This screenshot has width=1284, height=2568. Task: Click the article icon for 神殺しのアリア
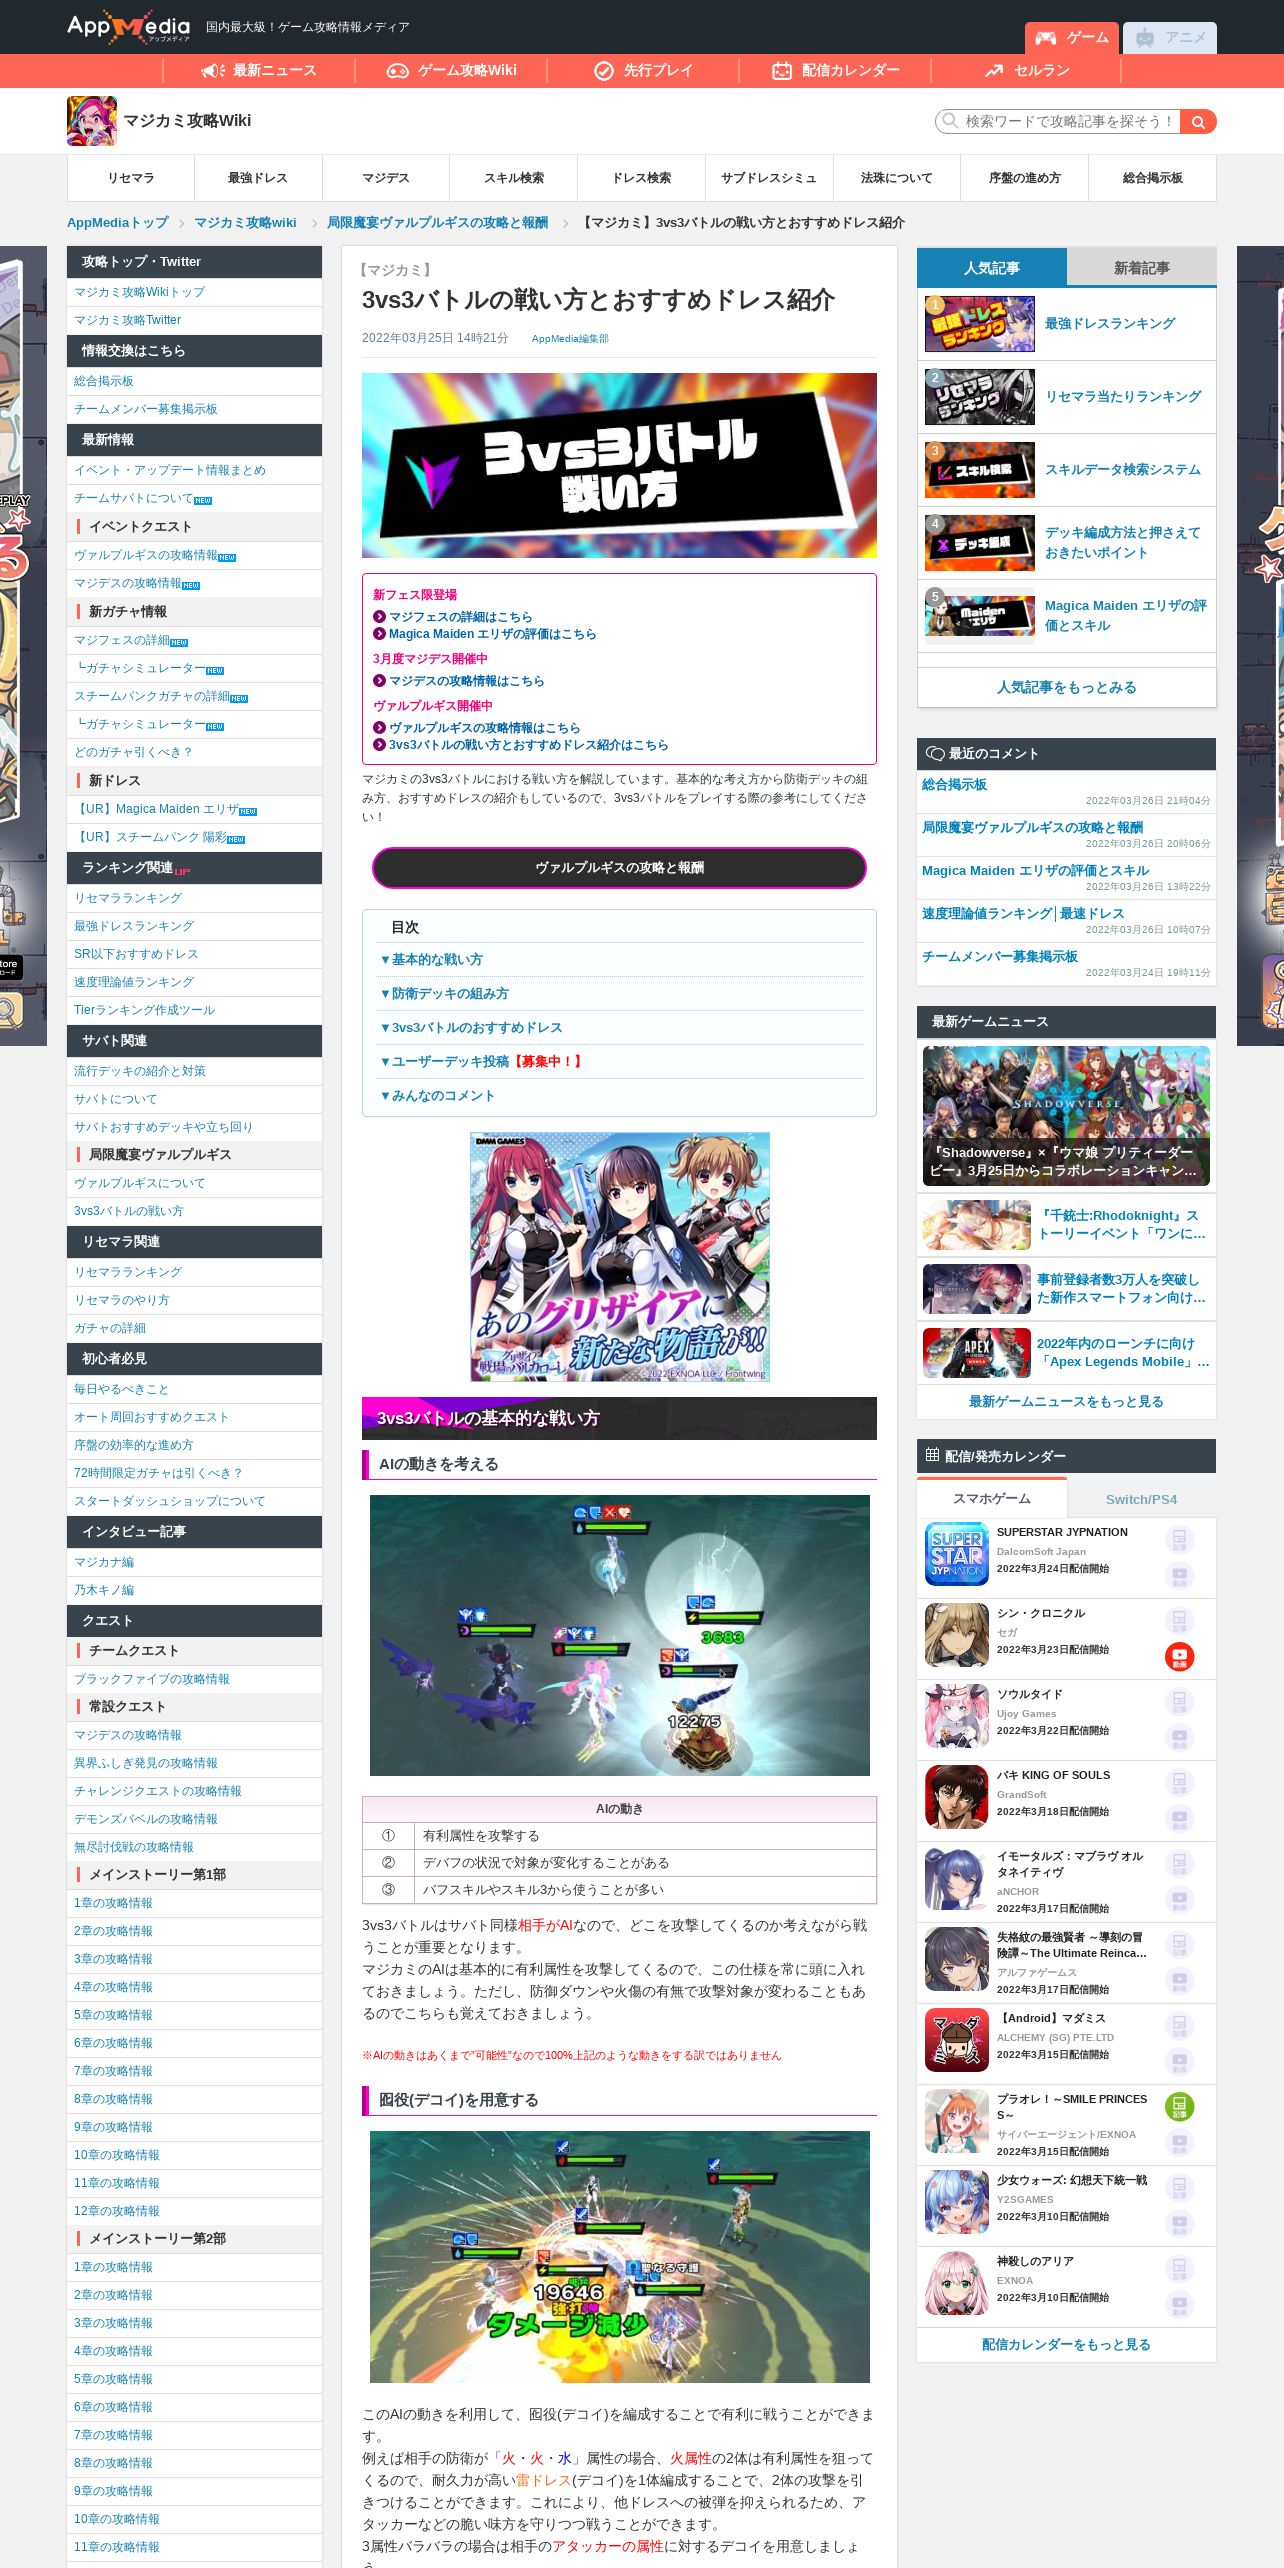point(1179,2268)
